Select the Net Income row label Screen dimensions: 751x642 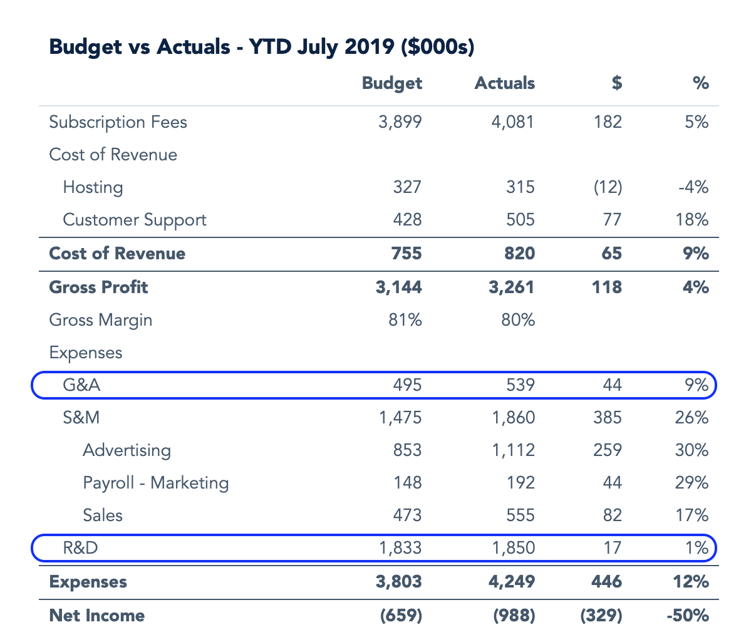click(x=97, y=616)
